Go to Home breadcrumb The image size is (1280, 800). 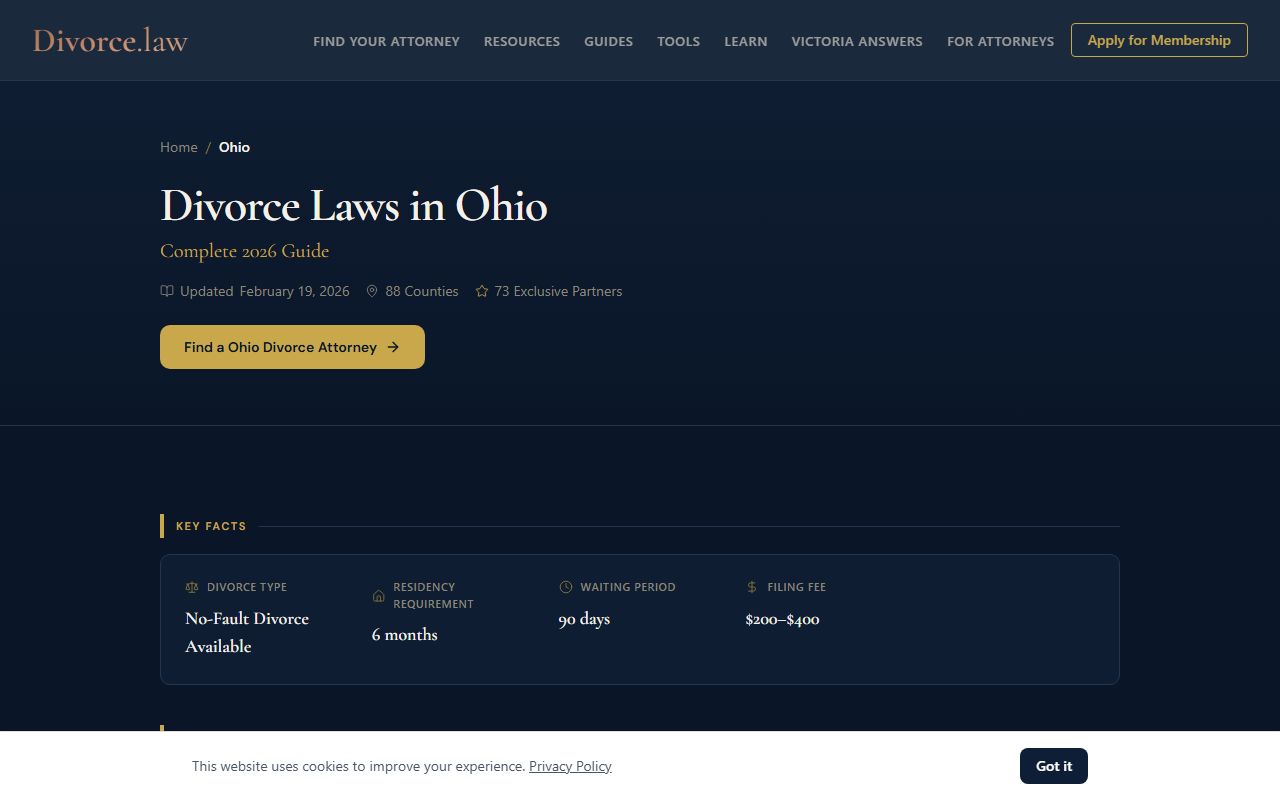coord(179,147)
